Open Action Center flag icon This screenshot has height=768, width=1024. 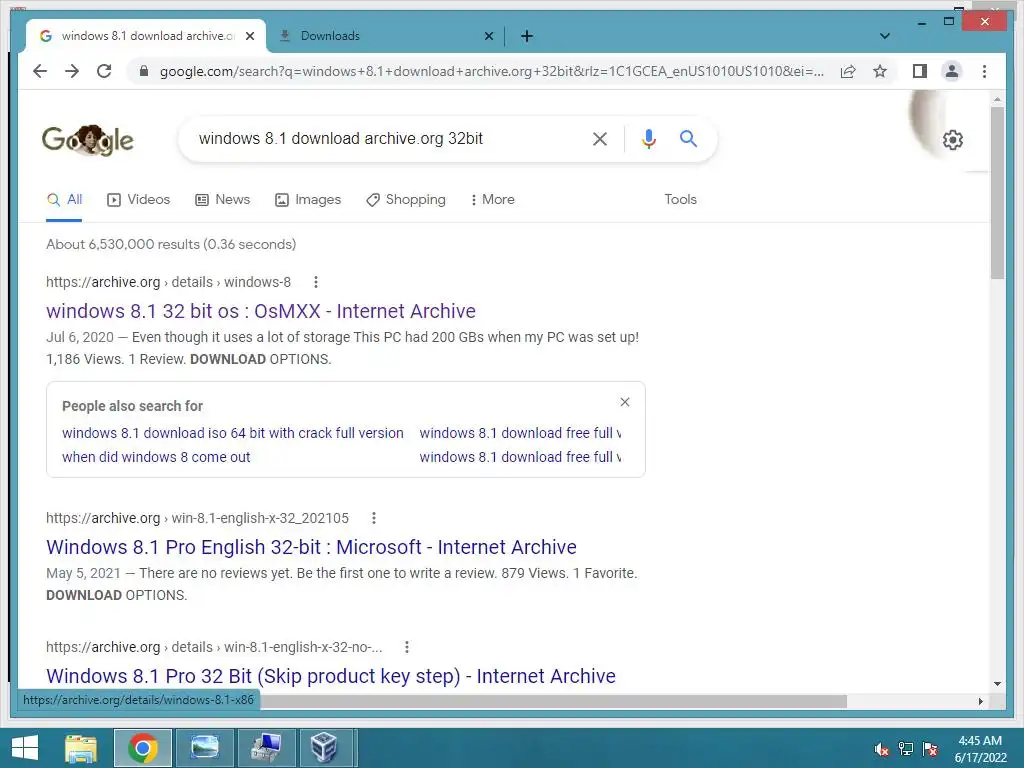930,749
